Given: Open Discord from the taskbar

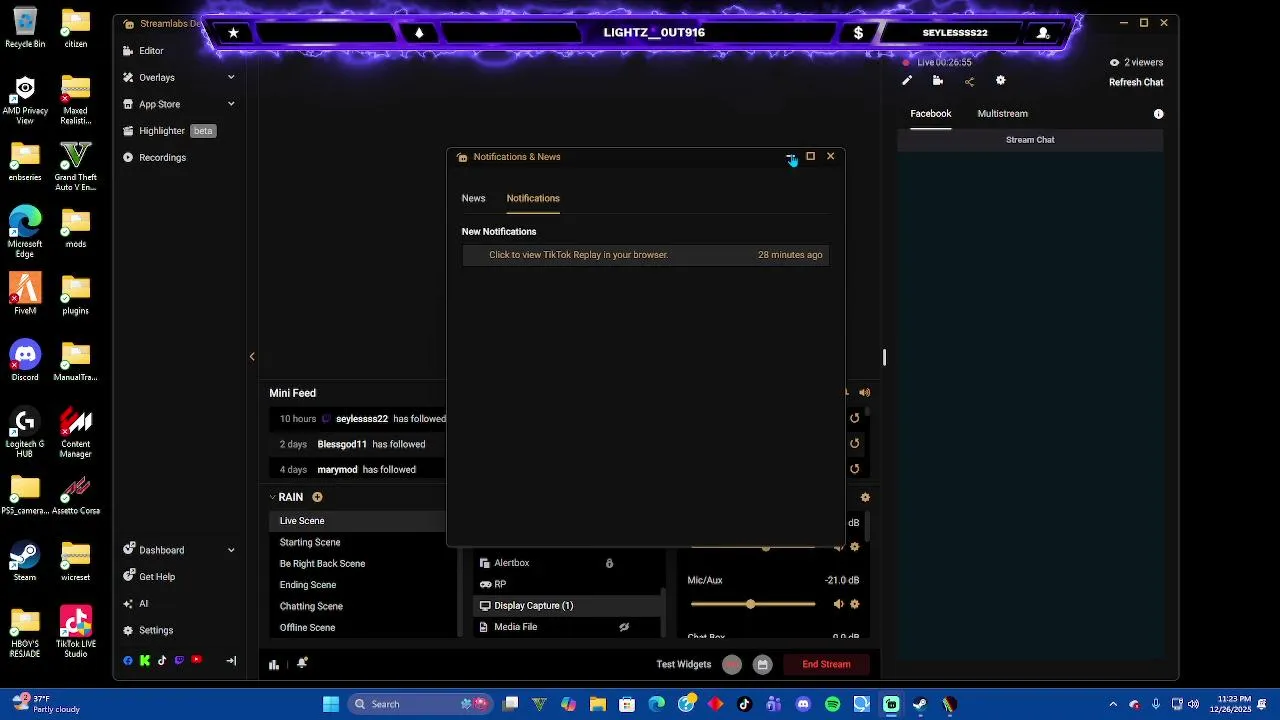Looking at the screenshot, I should tap(803, 704).
